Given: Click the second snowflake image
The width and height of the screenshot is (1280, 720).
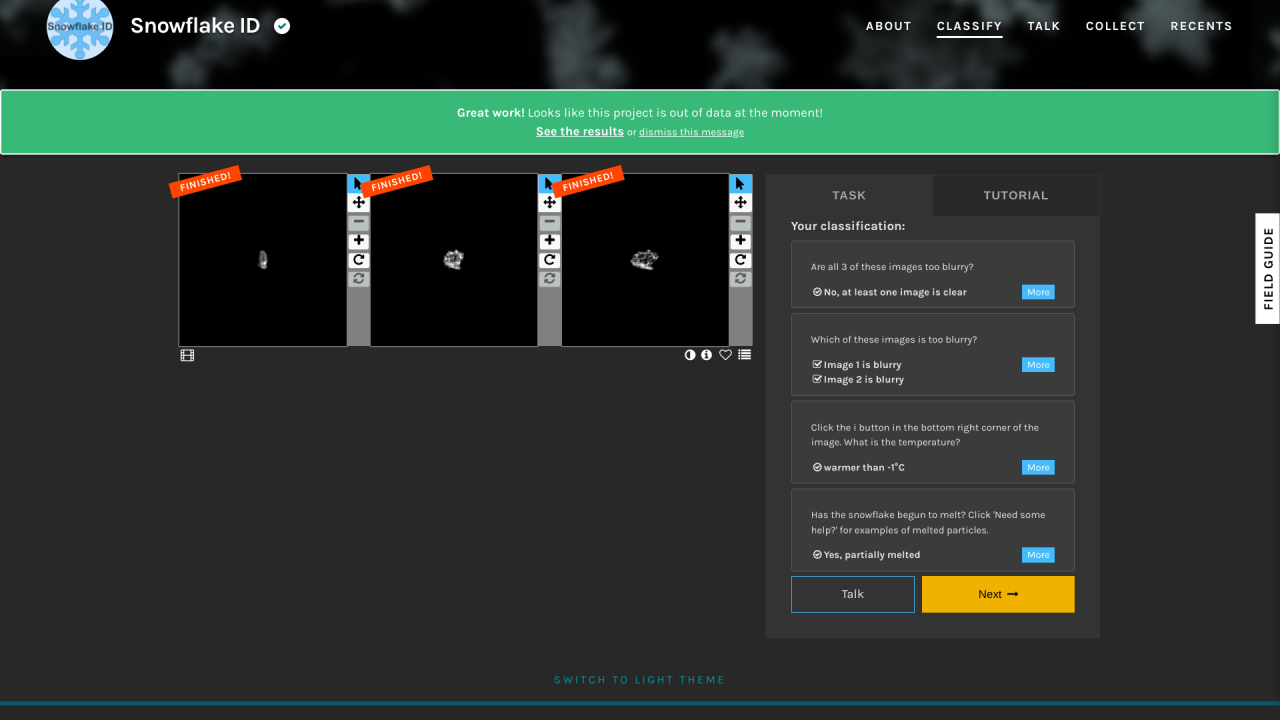Looking at the screenshot, I should point(454,260).
